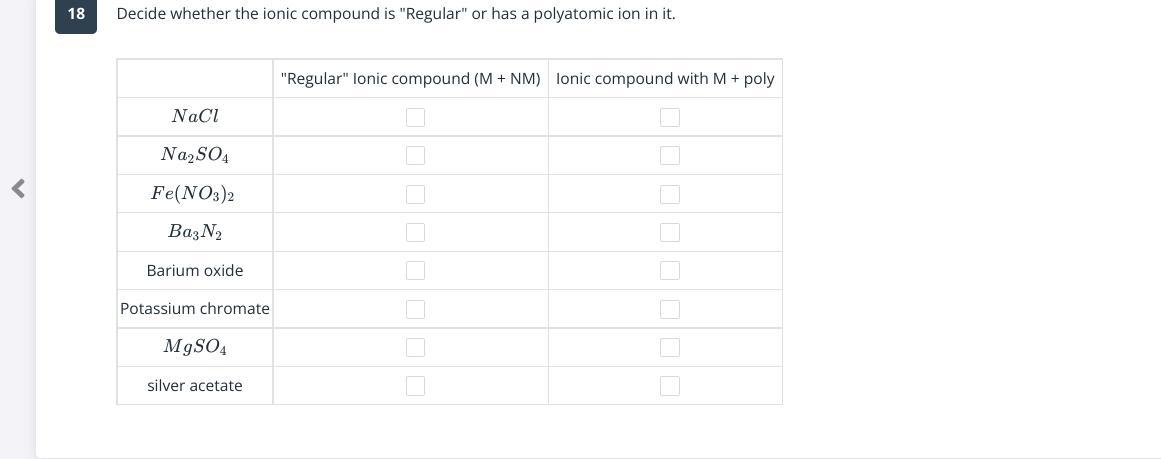The height and width of the screenshot is (459, 1161).
Task: Check Regular box for Potassium chromate
Action: coord(415,309)
